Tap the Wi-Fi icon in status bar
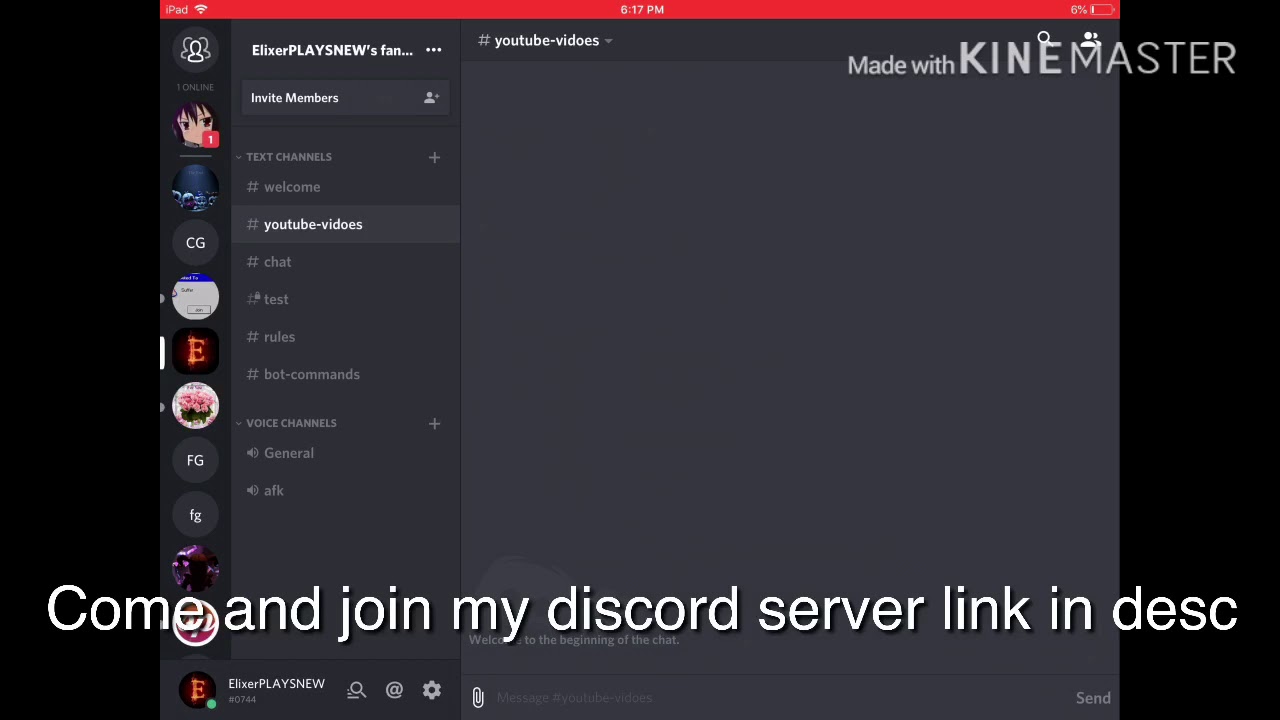1280x720 pixels. click(201, 9)
